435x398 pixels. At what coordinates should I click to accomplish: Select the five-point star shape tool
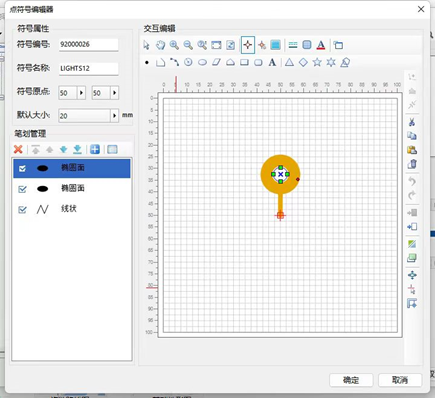click(x=317, y=62)
